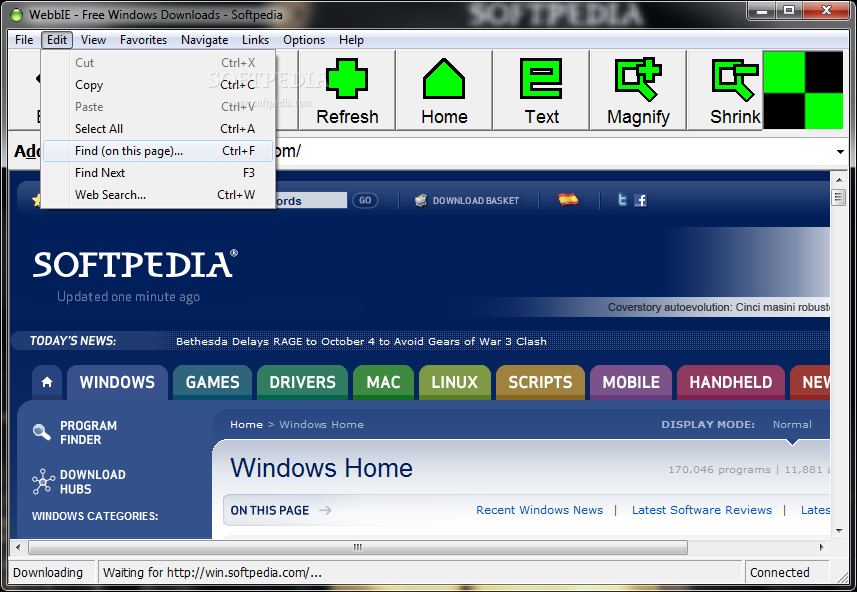
Task: Switch to the HANDHELD tab
Action: pyautogui.click(x=731, y=382)
